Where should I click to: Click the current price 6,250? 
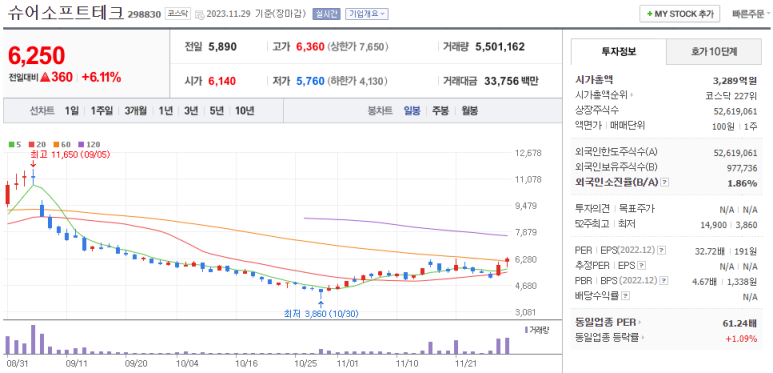[x=36, y=56]
